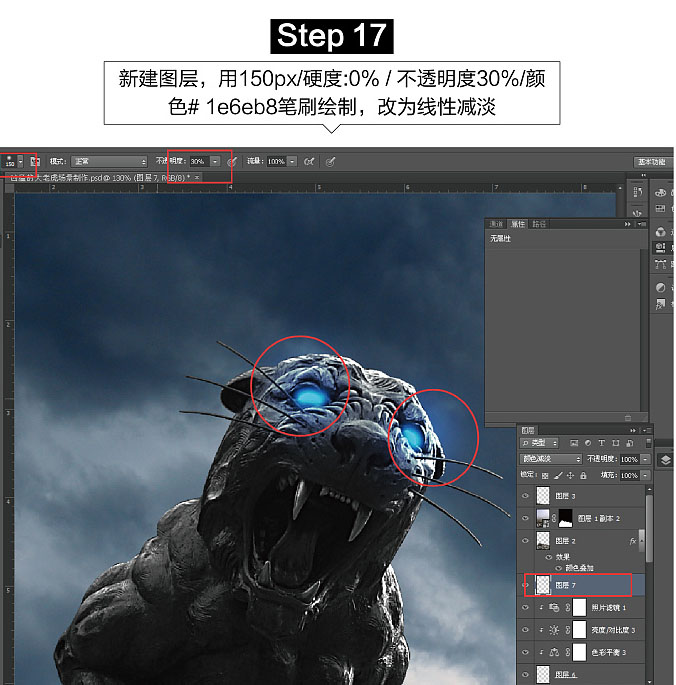Lock image pixels brush icon

point(558,475)
